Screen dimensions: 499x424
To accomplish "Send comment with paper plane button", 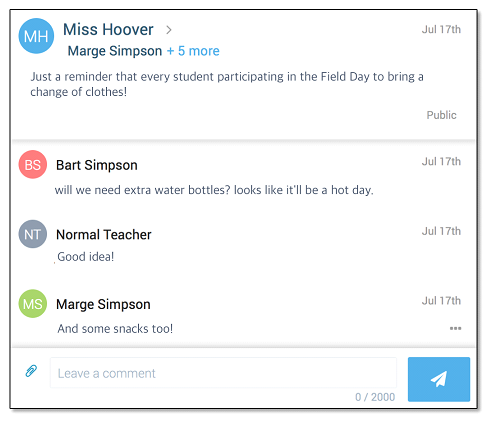I will (x=439, y=379).
